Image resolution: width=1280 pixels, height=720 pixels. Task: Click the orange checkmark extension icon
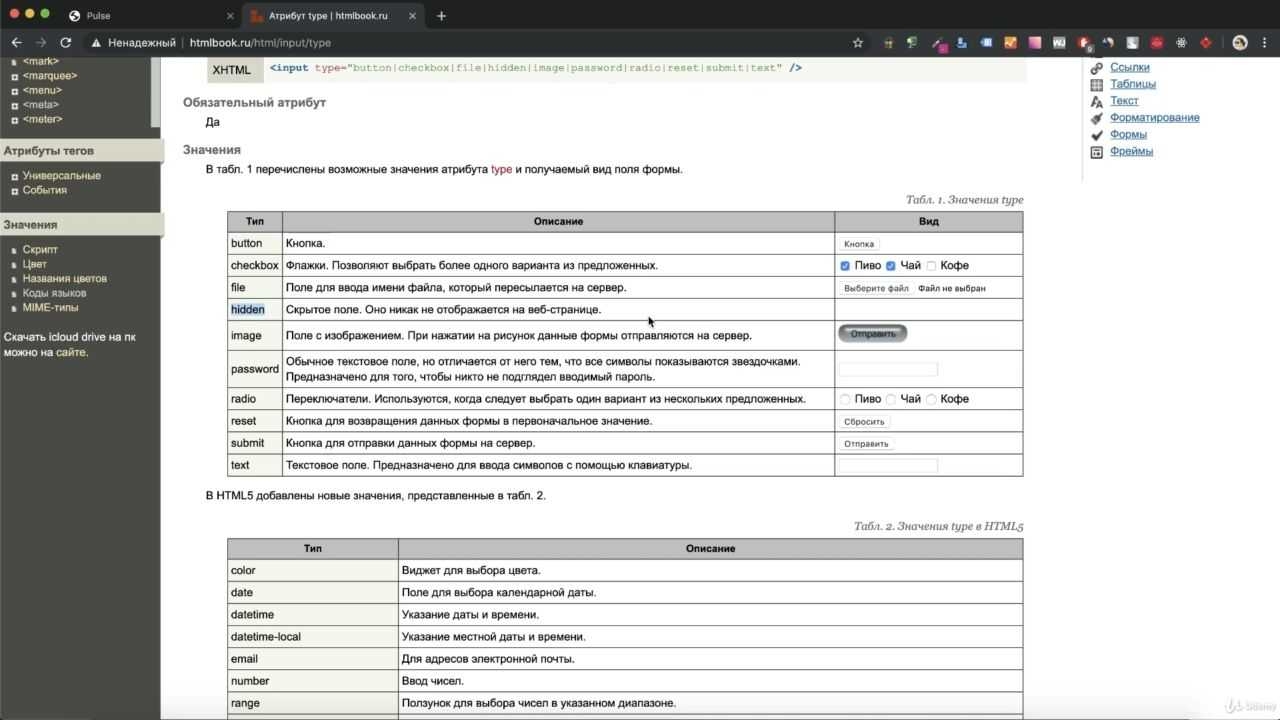[1010, 43]
